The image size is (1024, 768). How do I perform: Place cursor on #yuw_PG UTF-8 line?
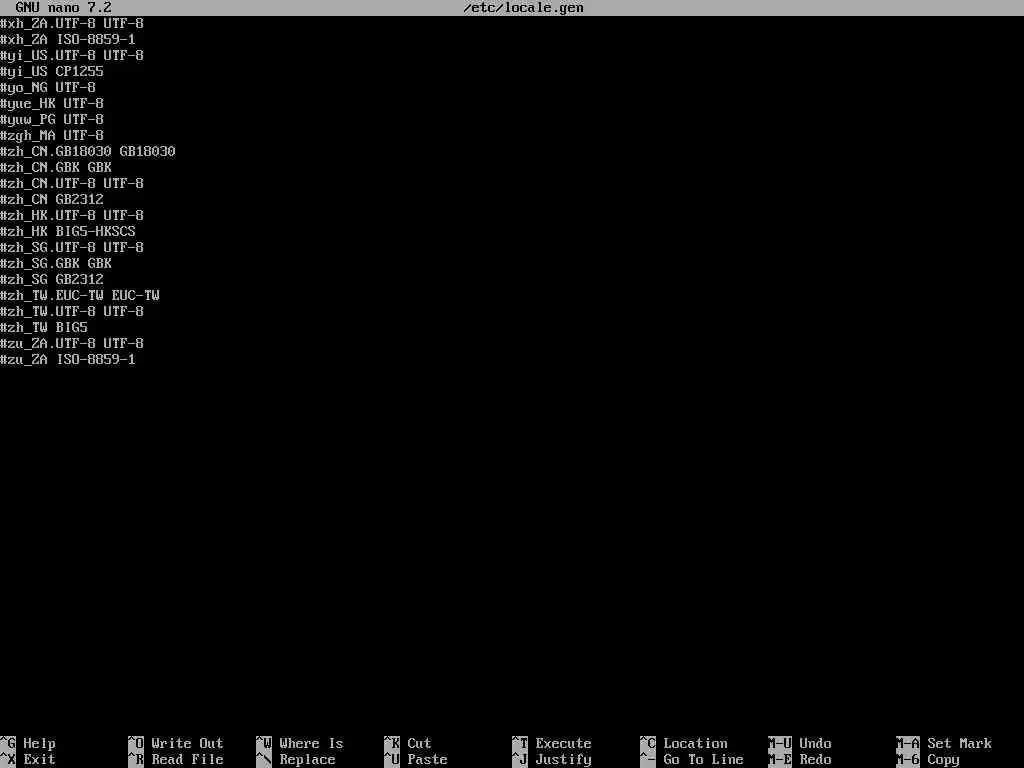52,120
